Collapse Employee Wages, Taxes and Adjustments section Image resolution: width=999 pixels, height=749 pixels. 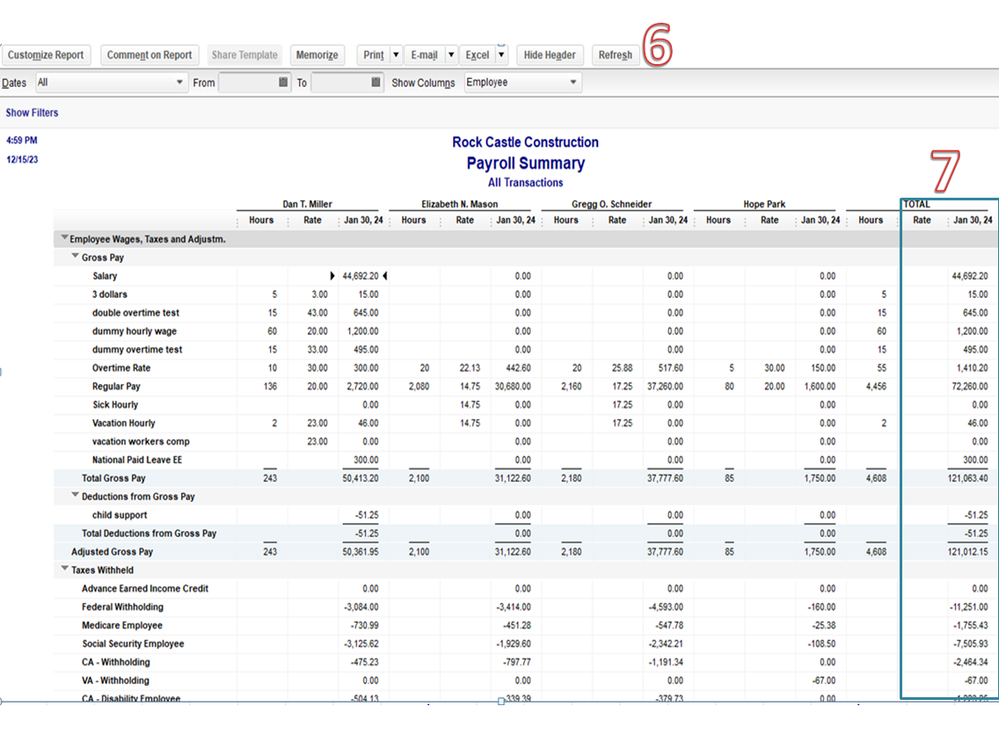(65, 239)
